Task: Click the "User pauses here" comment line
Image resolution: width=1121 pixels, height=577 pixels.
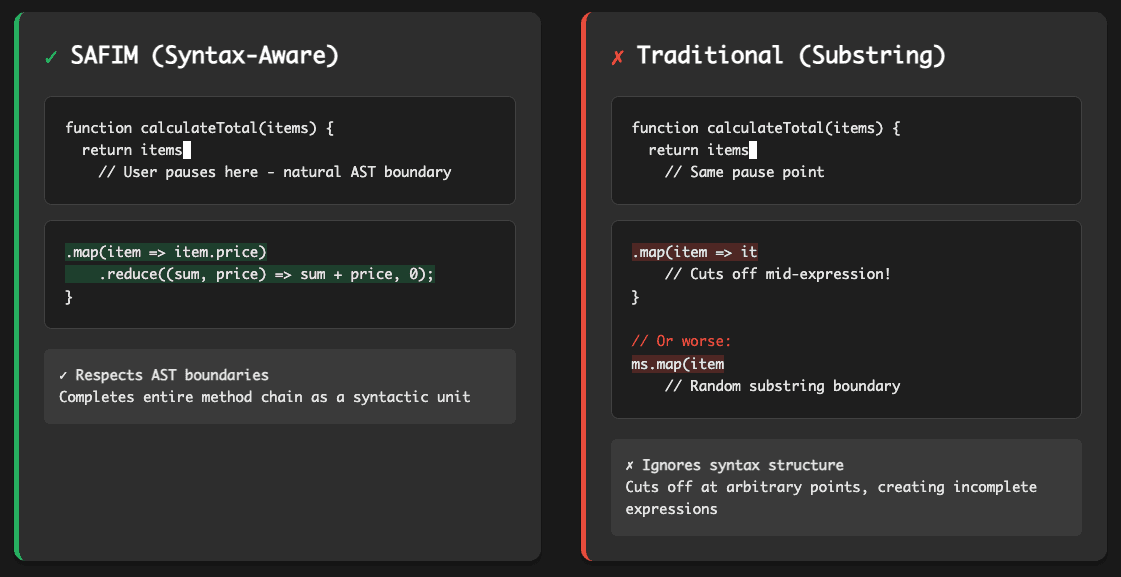Action: pyautogui.click(x=274, y=172)
